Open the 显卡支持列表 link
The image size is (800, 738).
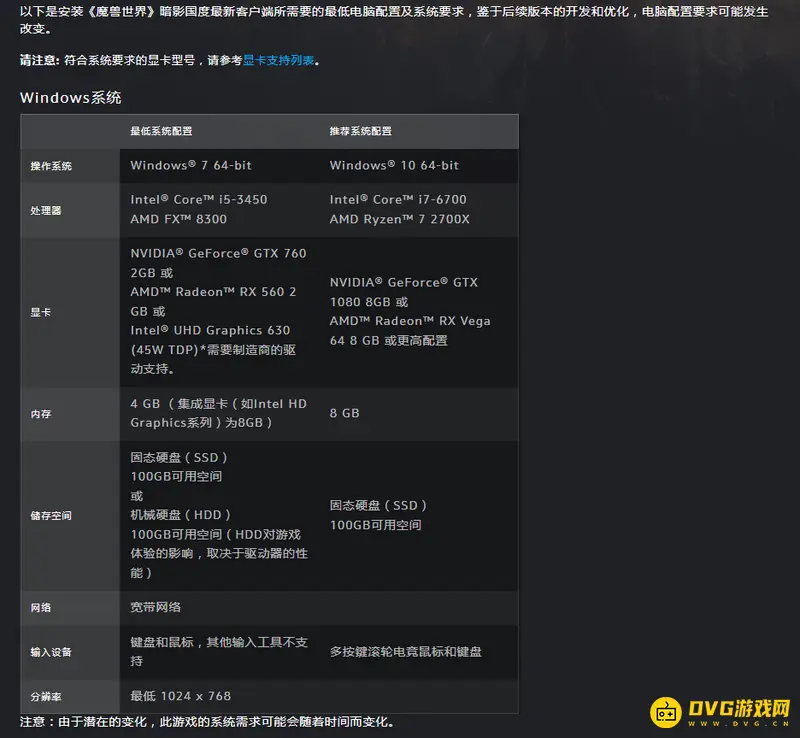279,60
